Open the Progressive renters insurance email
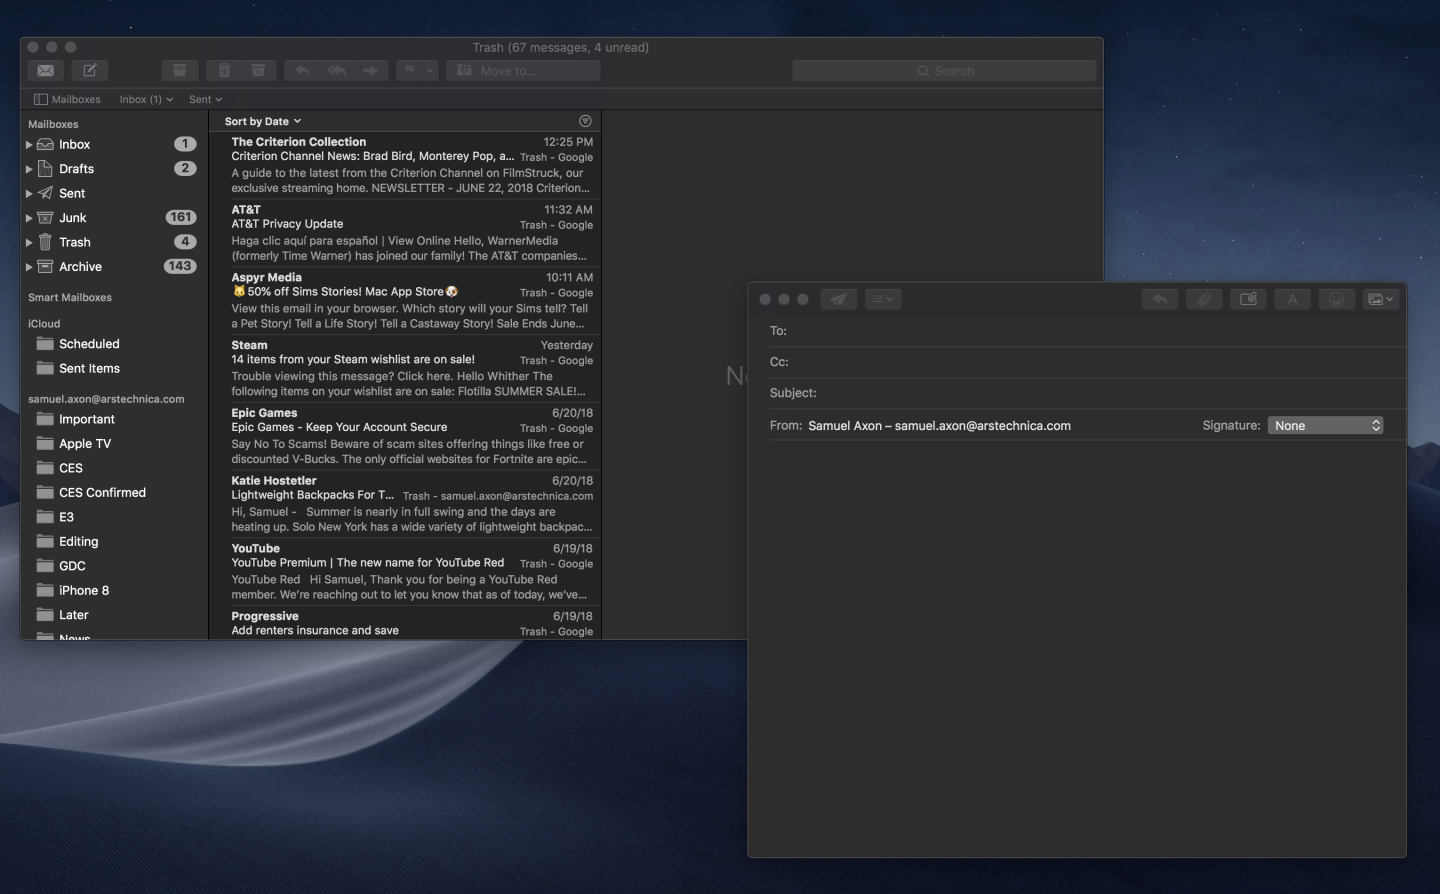 pos(406,624)
